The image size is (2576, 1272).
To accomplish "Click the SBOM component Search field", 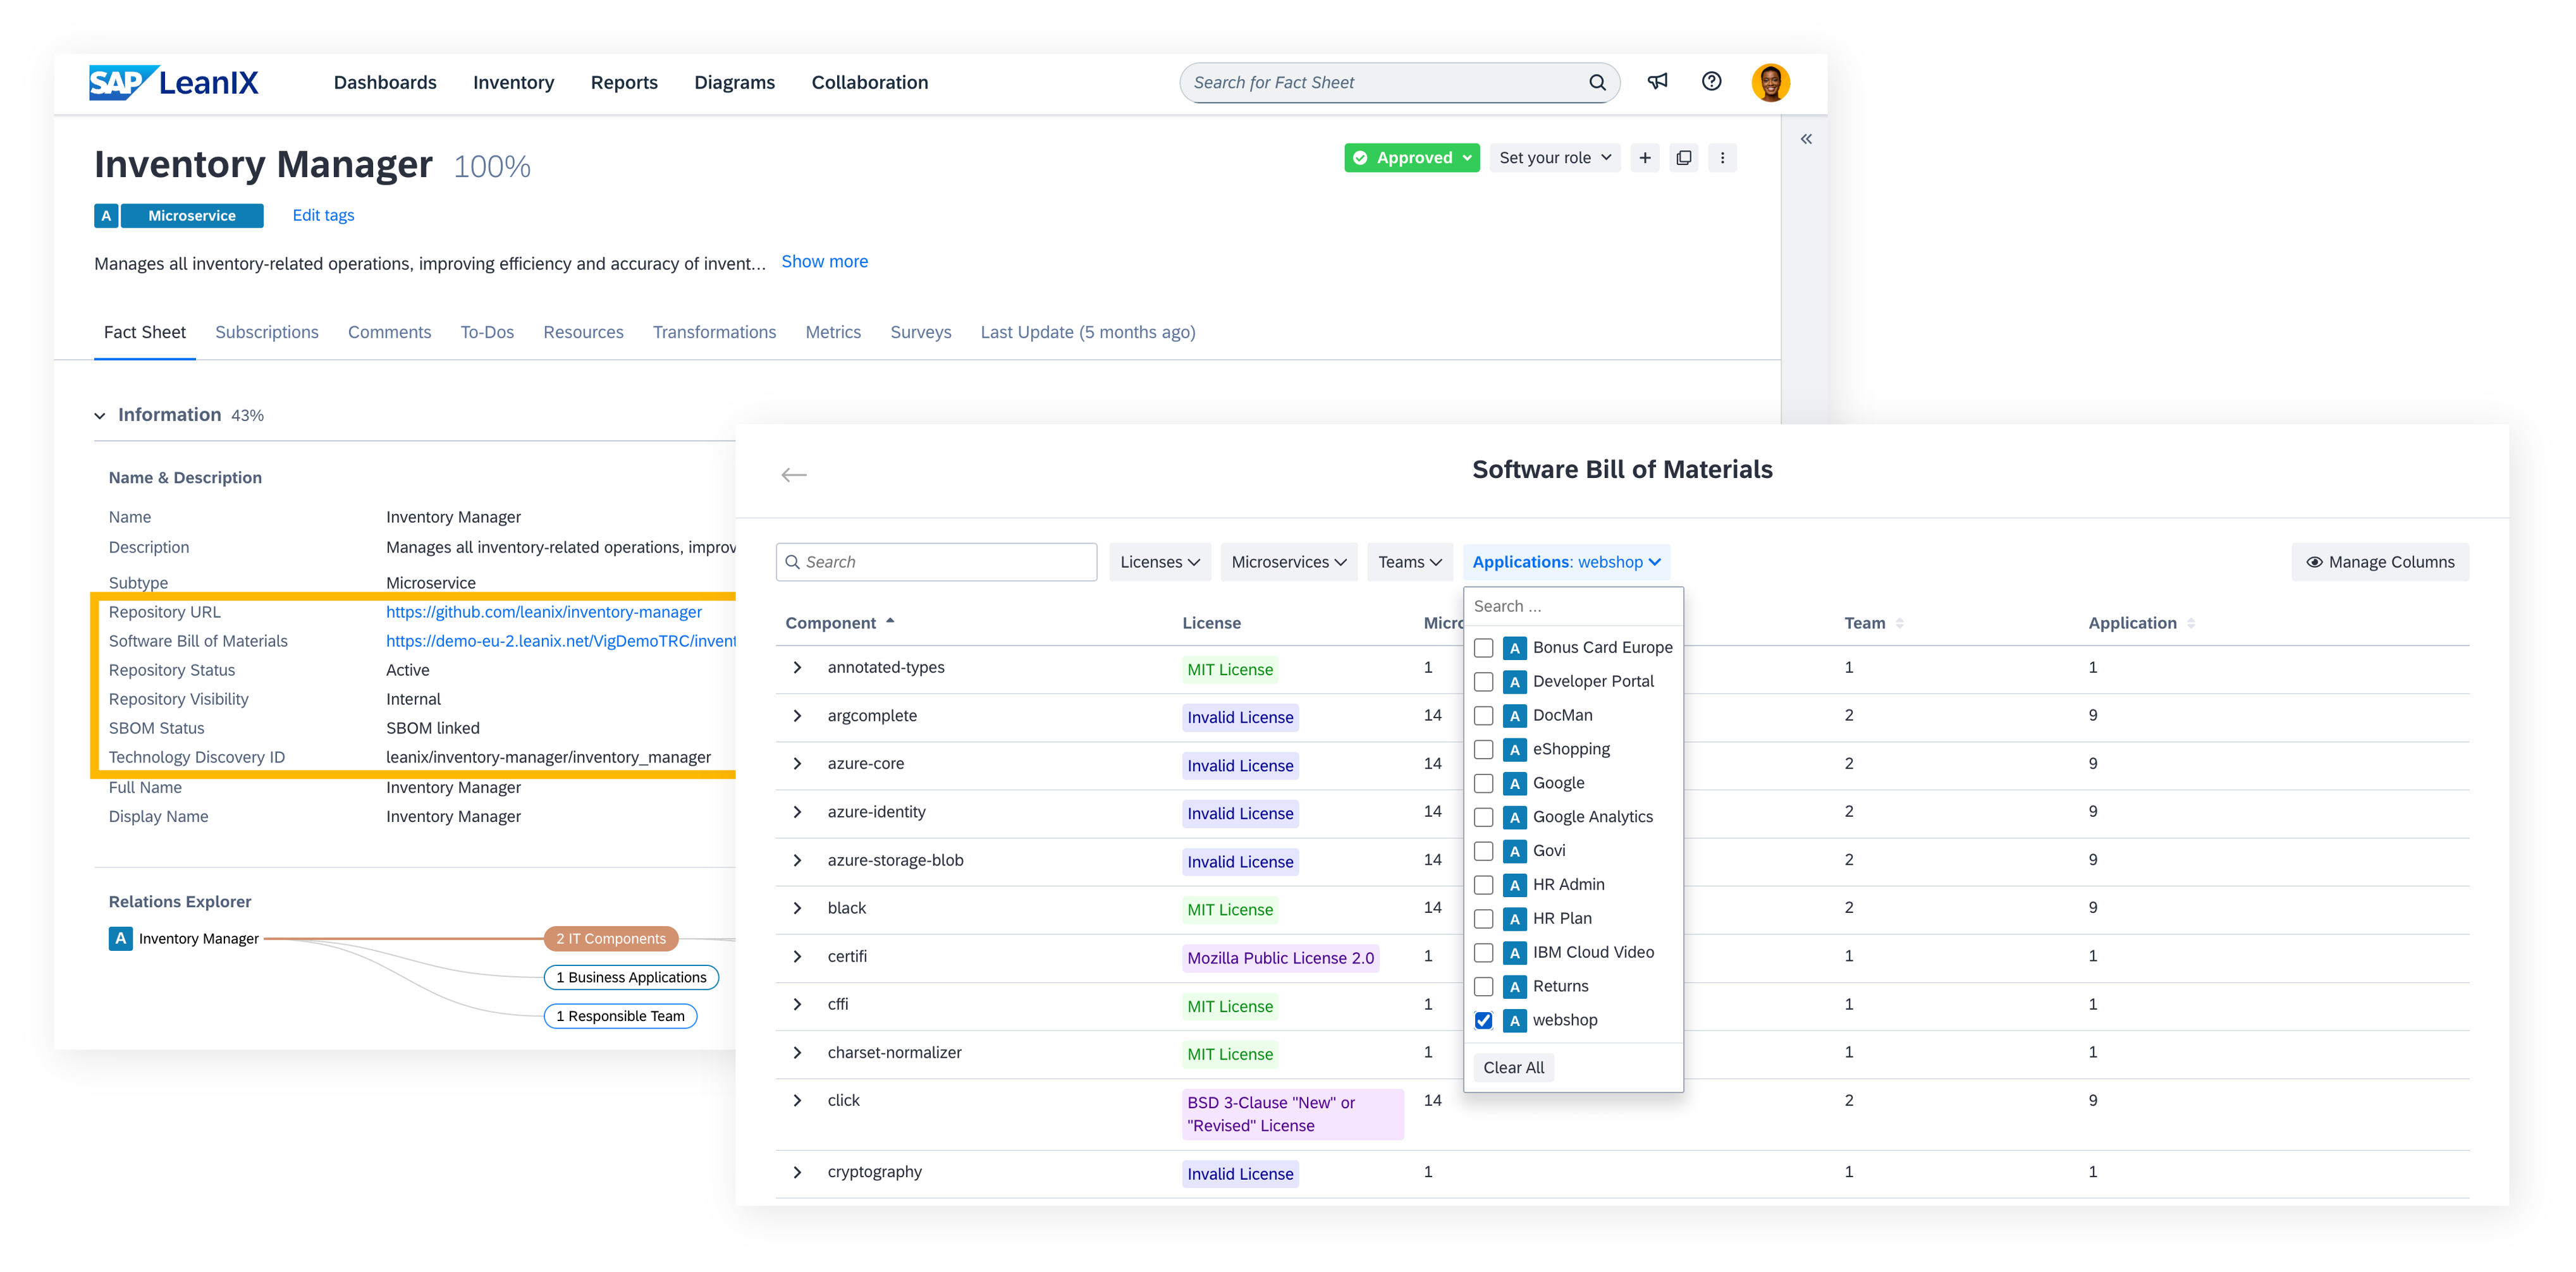I will (936, 562).
